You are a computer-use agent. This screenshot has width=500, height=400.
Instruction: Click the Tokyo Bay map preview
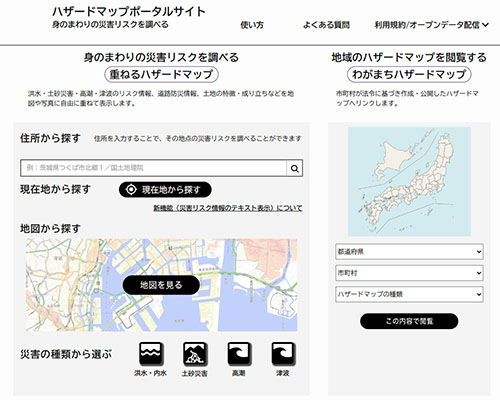tap(161, 285)
